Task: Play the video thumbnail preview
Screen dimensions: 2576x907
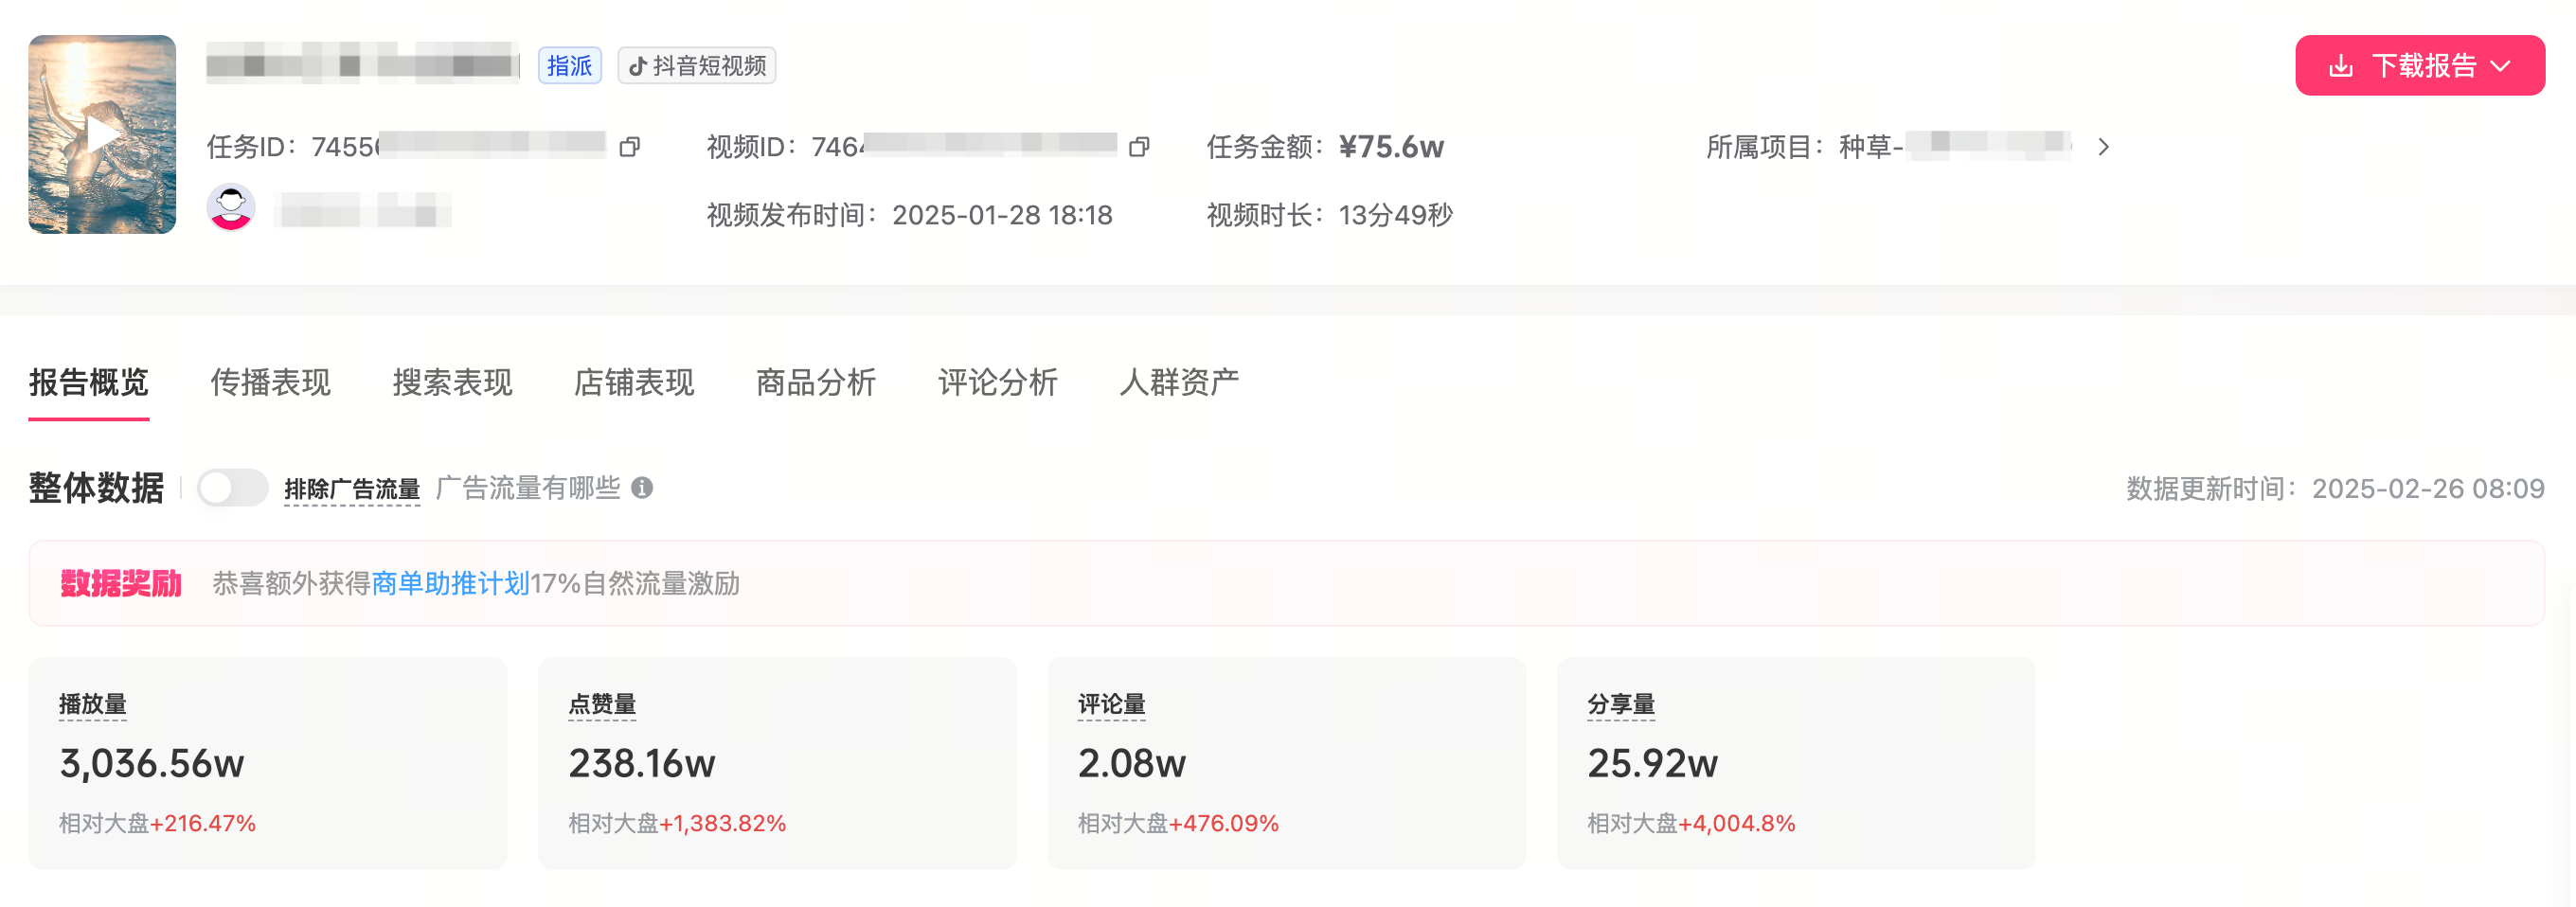Action: coord(102,134)
